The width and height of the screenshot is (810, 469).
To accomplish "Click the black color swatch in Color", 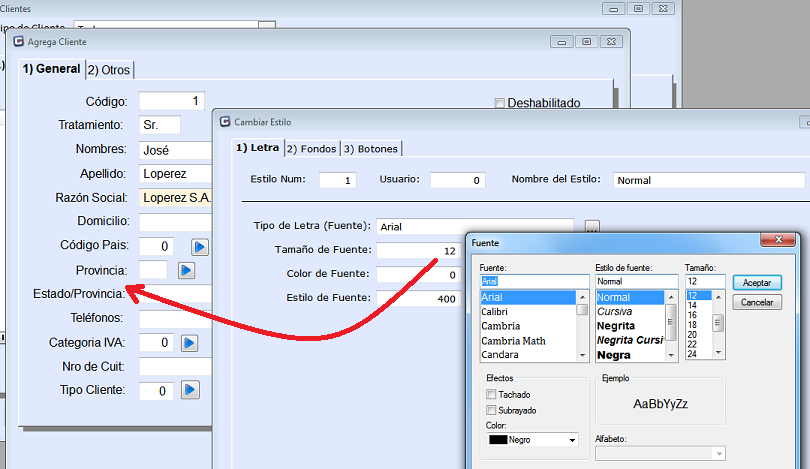I will (x=497, y=440).
